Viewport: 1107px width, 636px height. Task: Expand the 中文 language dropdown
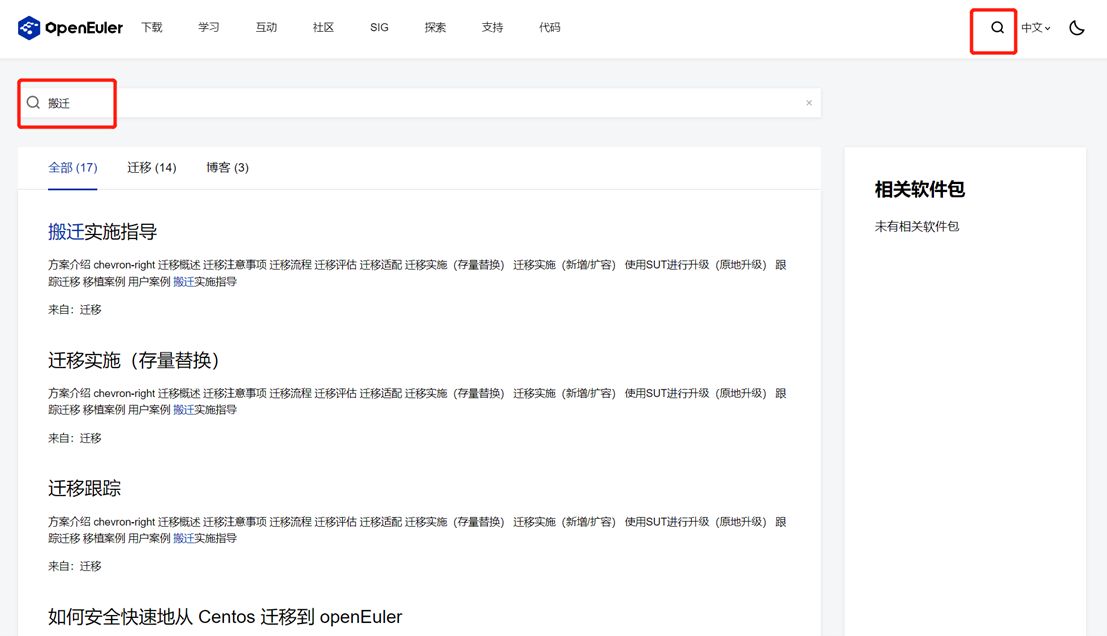click(x=1035, y=28)
